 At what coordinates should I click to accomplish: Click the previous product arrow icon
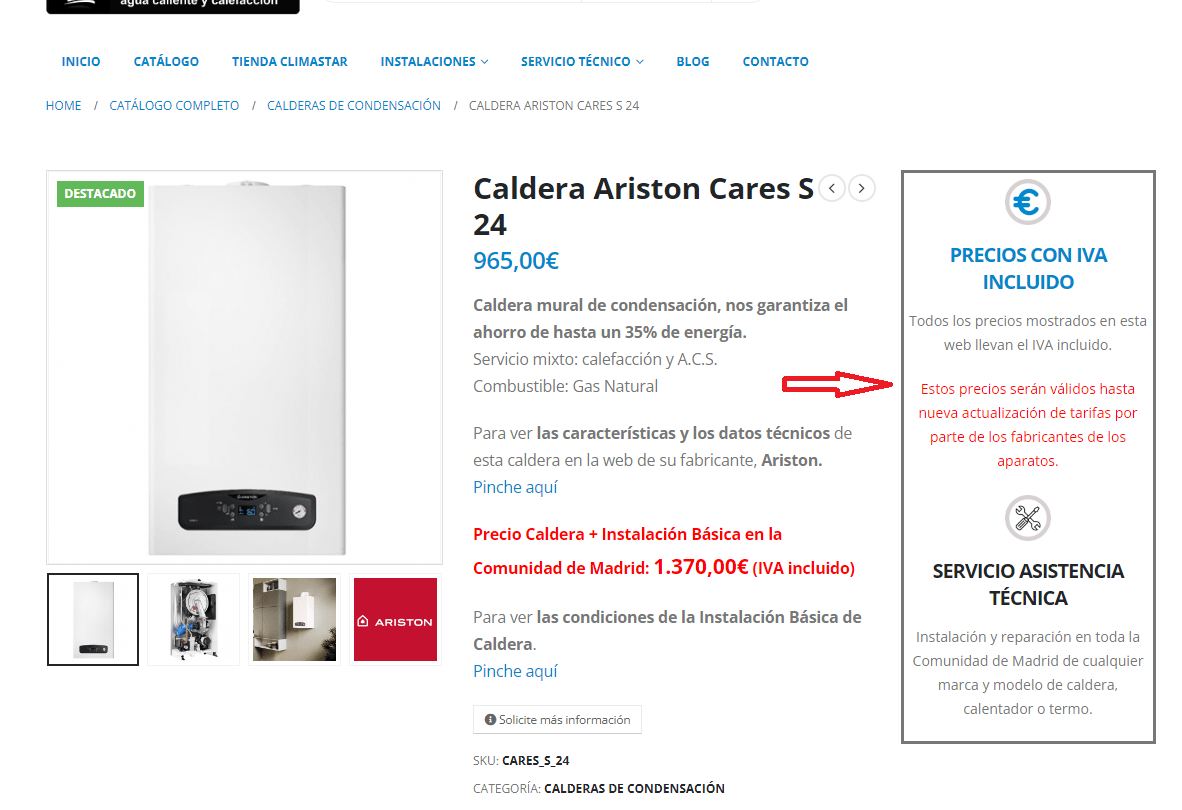click(x=831, y=188)
